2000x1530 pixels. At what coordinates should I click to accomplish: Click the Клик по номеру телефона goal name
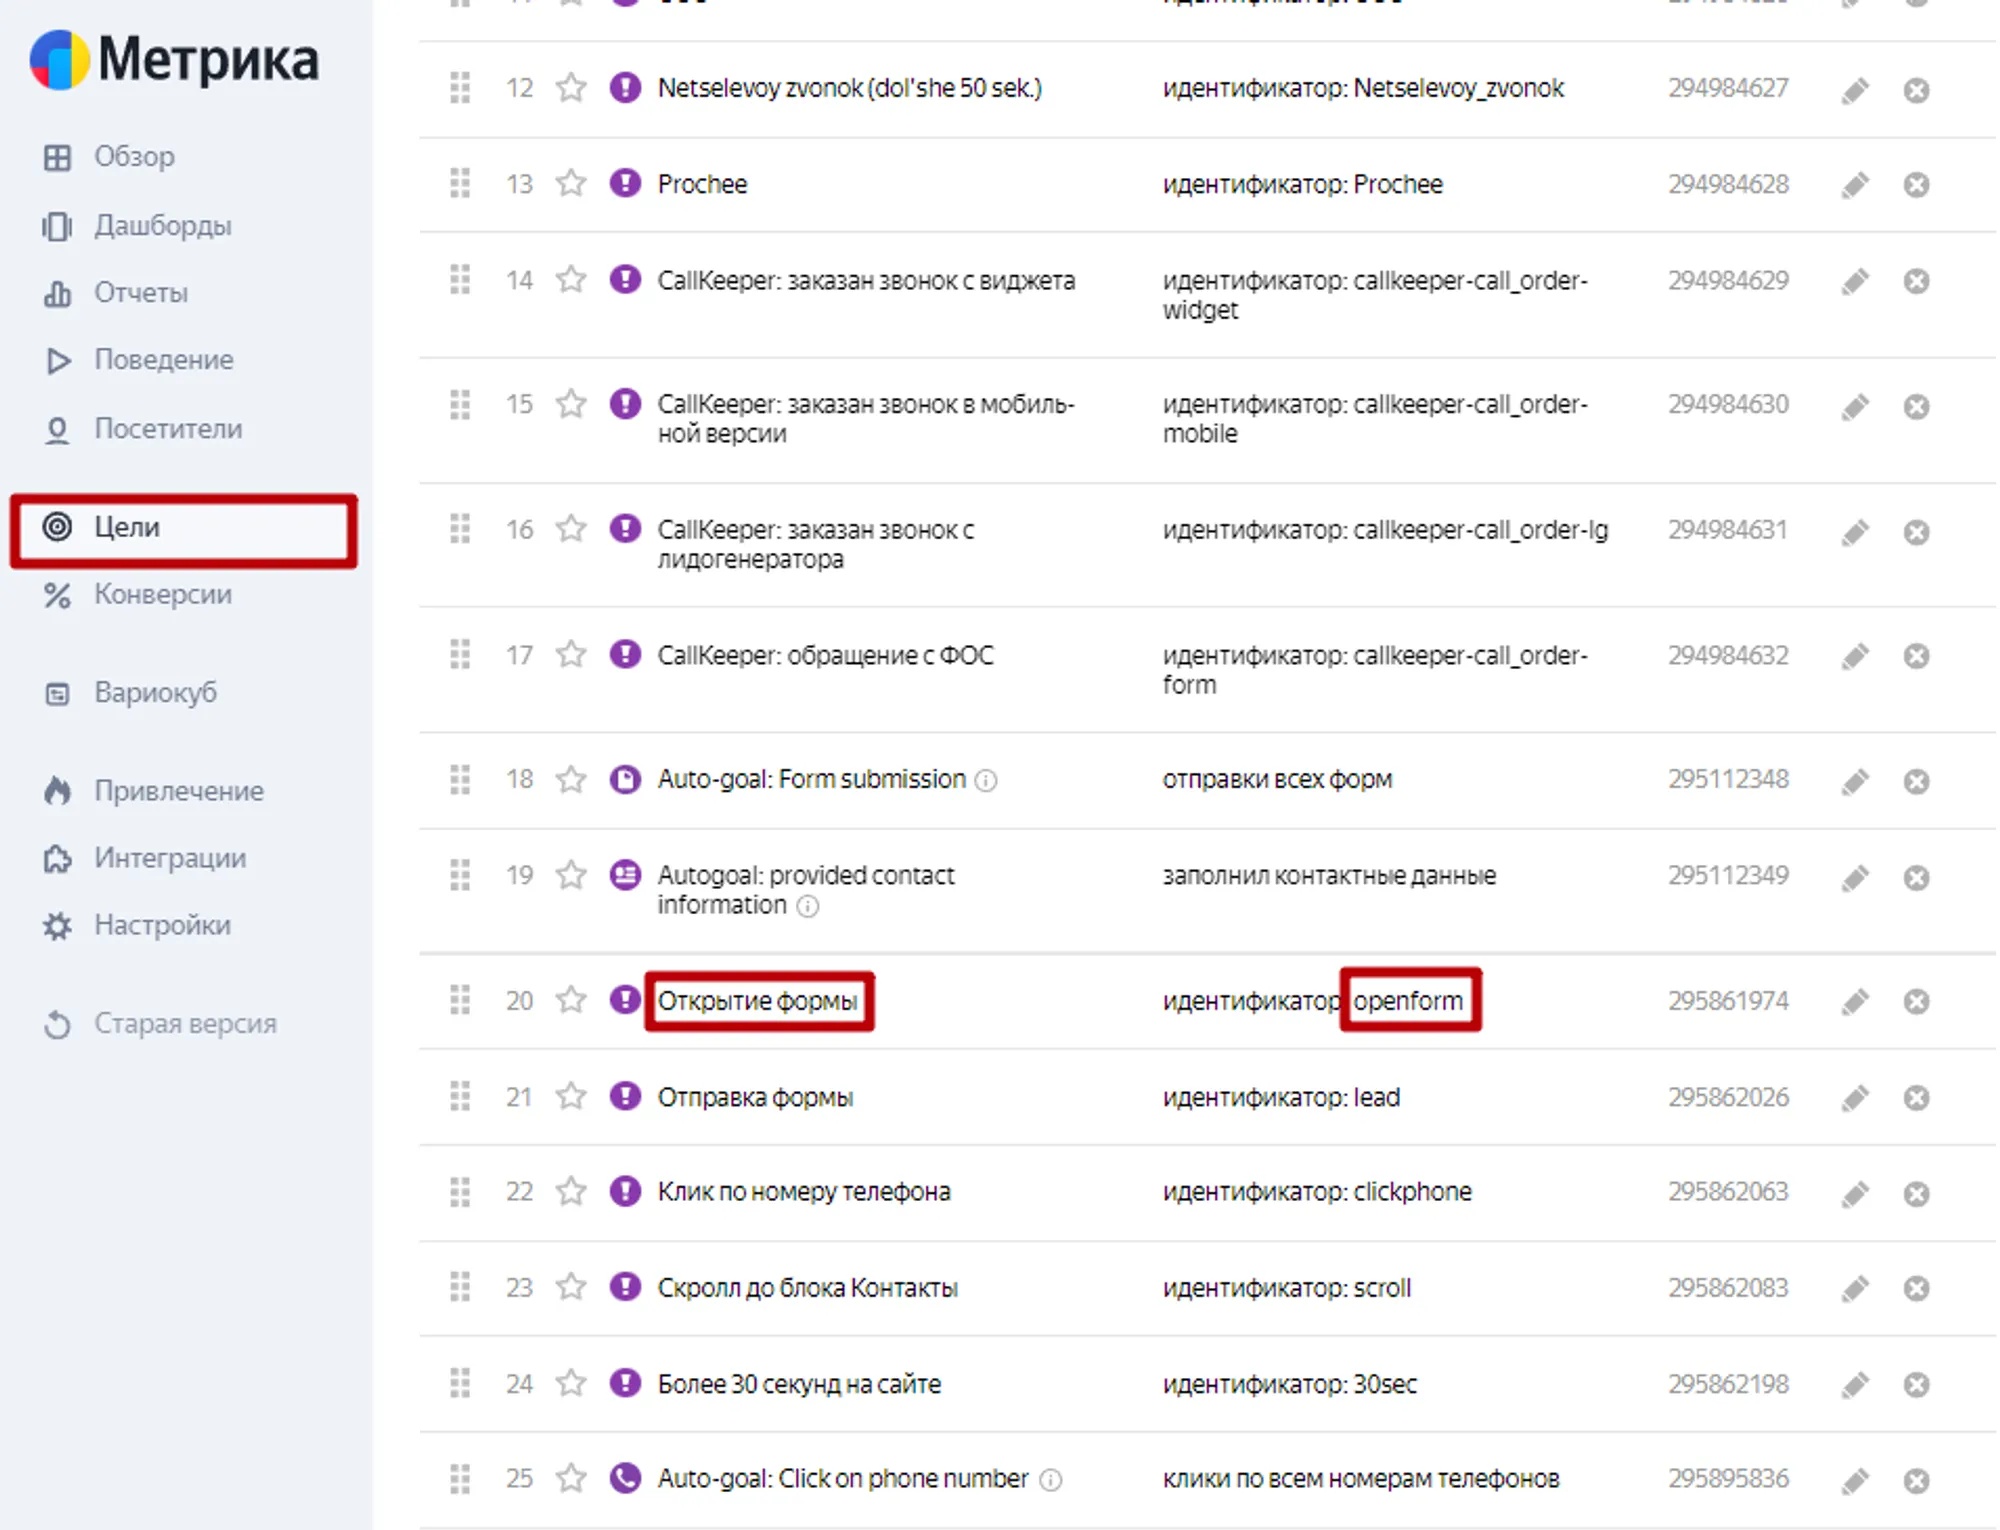(x=803, y=1192)
